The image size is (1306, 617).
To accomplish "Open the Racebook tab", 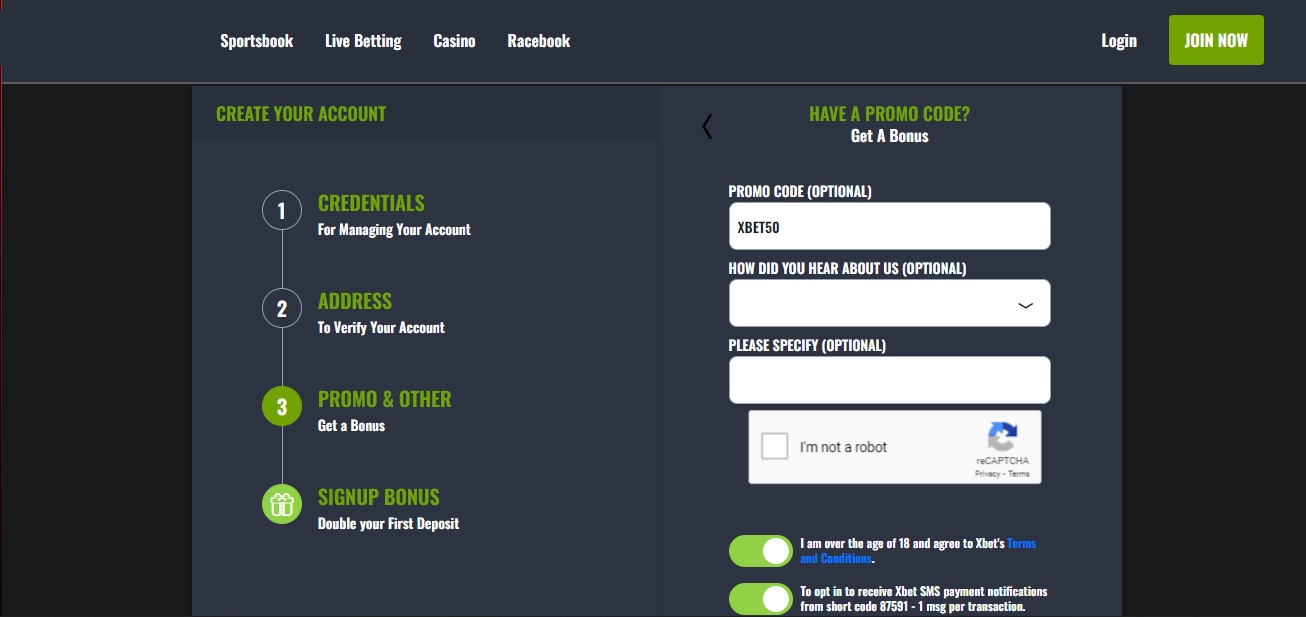I will coord(538,40).
